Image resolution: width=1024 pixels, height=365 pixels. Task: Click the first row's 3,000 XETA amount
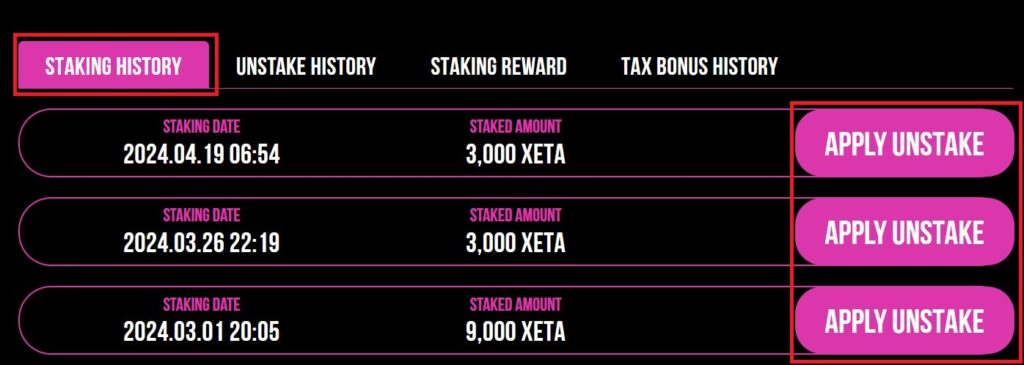tap(515, 155)
